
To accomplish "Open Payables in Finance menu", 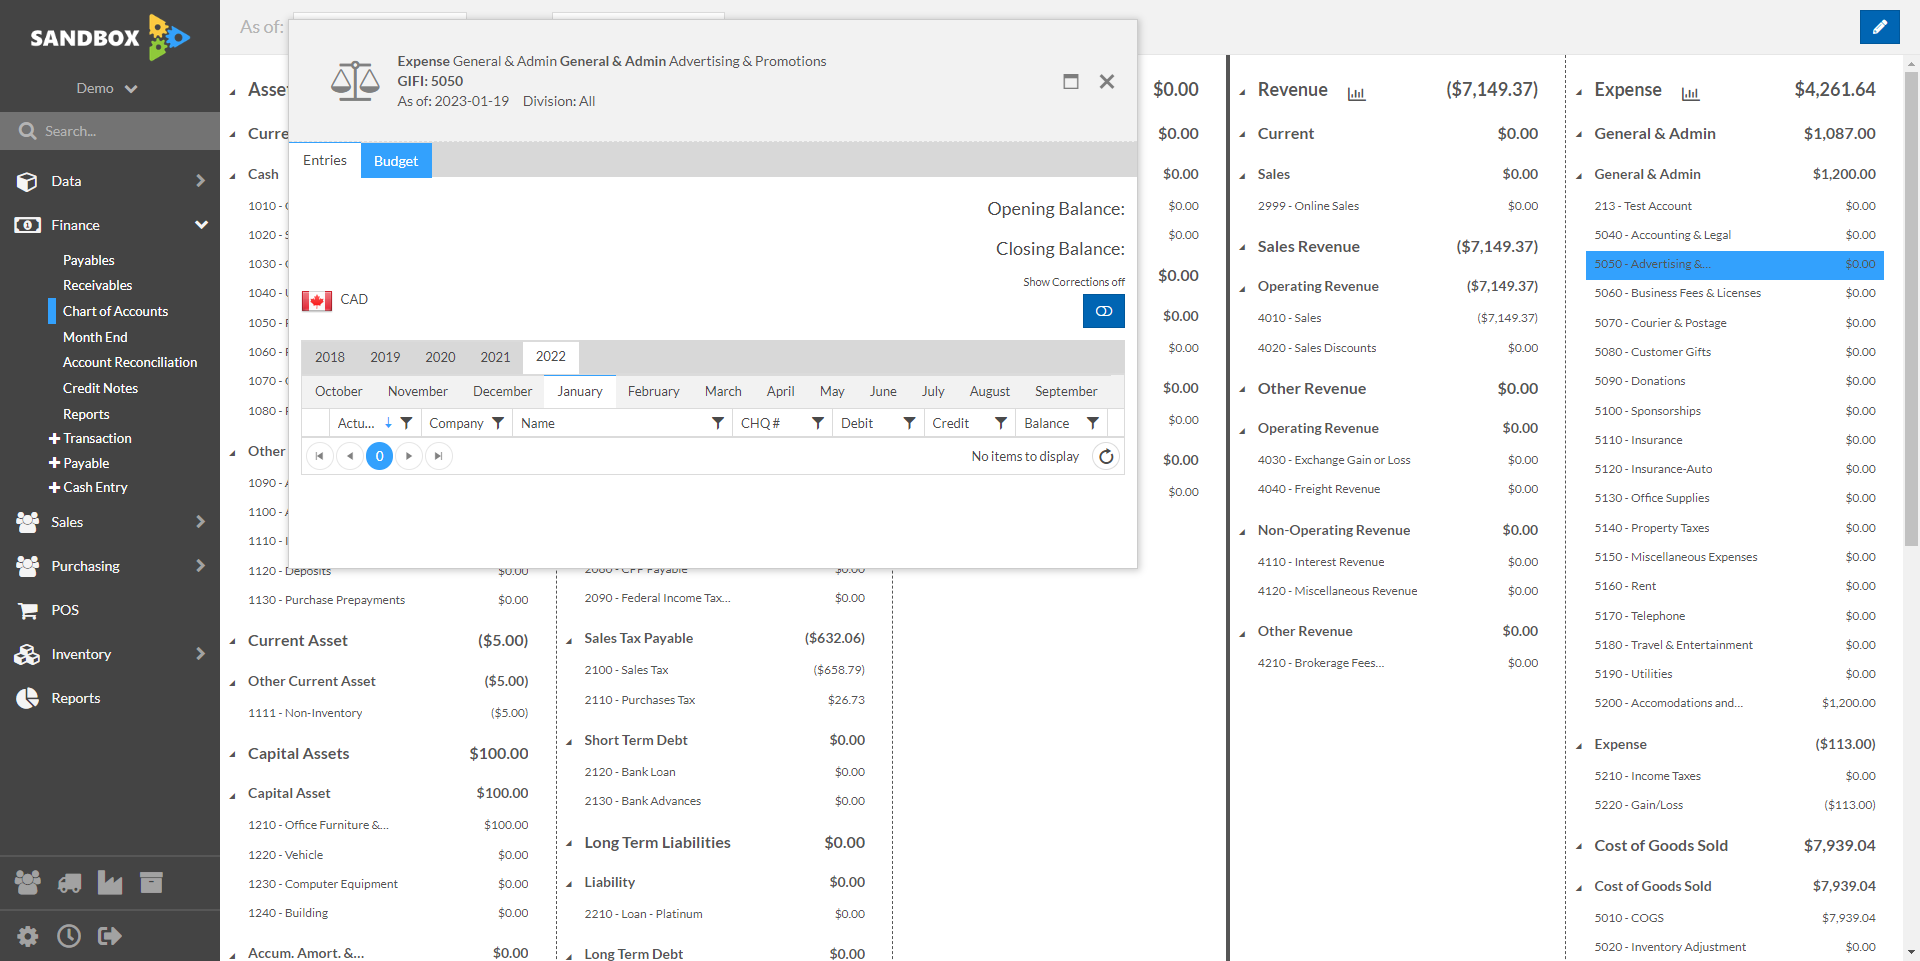I will (89, 260).
